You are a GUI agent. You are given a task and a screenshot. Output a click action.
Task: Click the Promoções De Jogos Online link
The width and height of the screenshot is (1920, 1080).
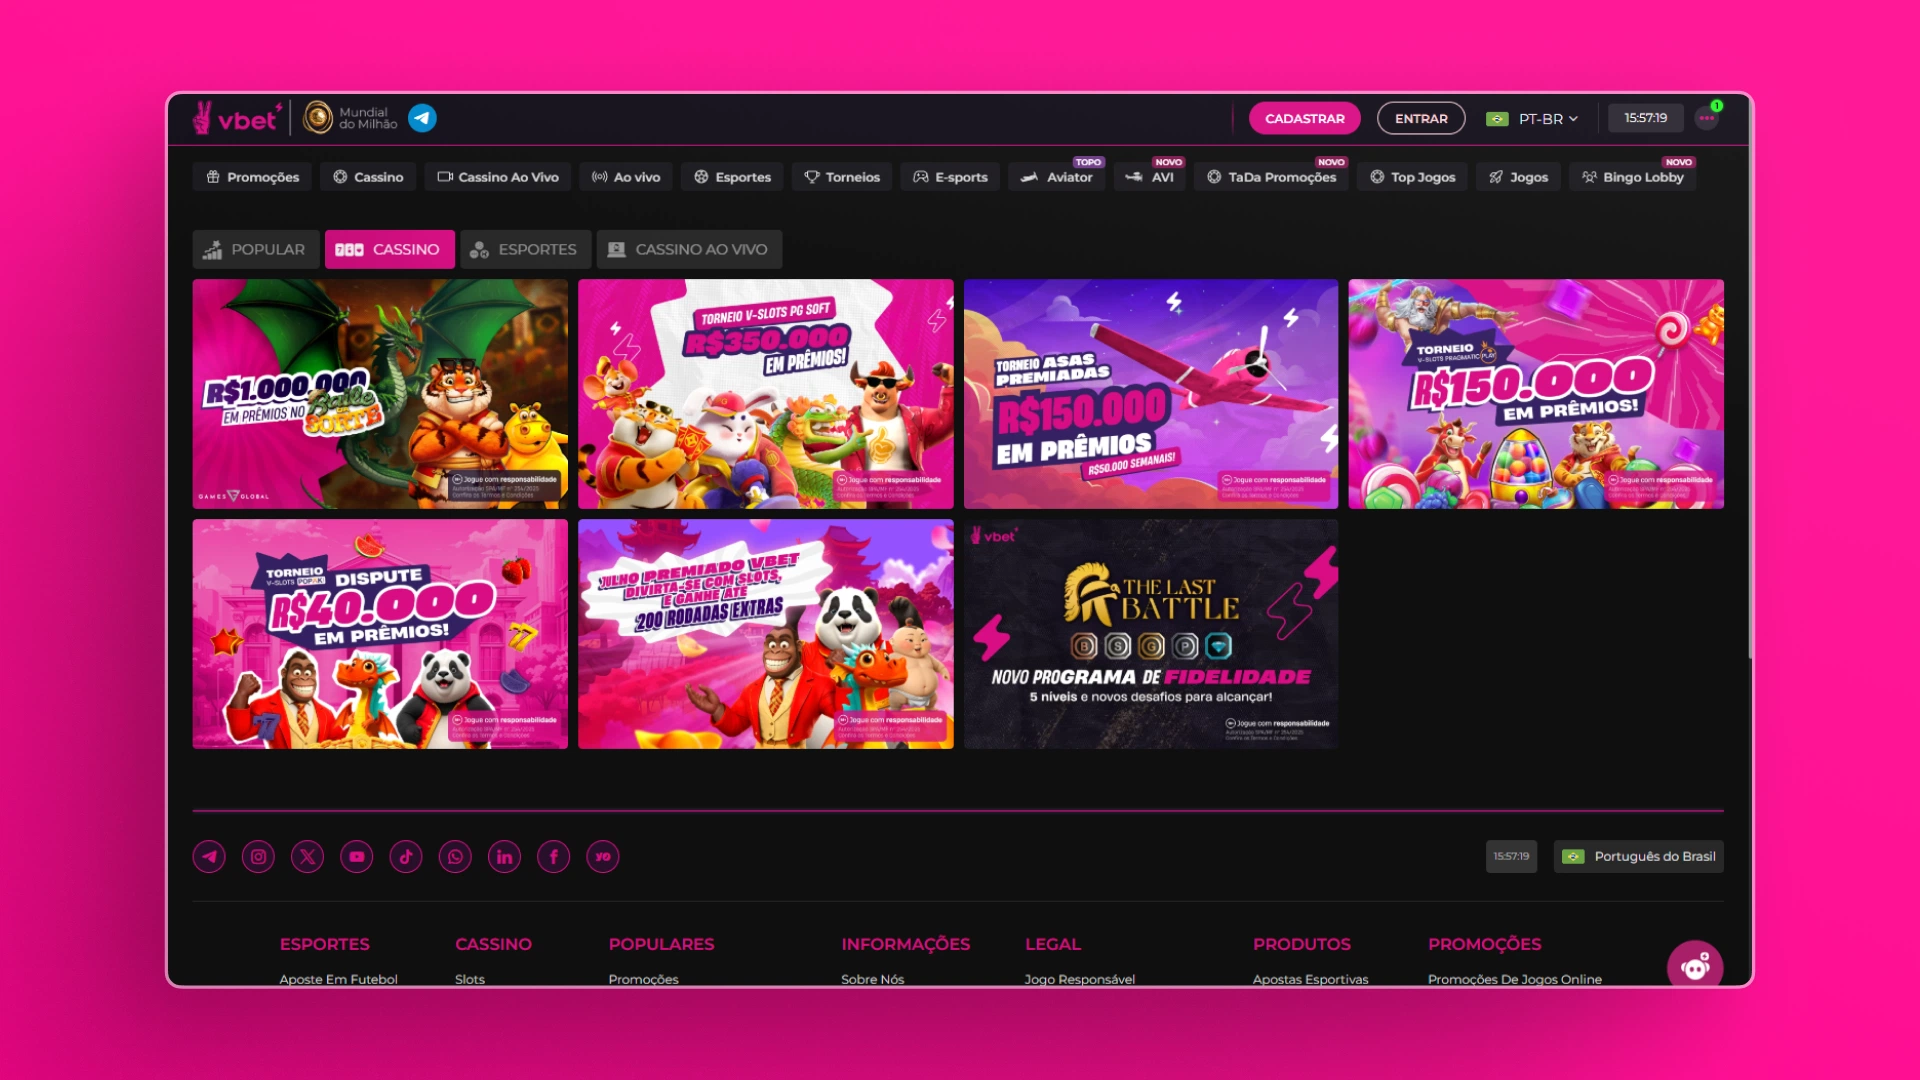click(1515, 979)
